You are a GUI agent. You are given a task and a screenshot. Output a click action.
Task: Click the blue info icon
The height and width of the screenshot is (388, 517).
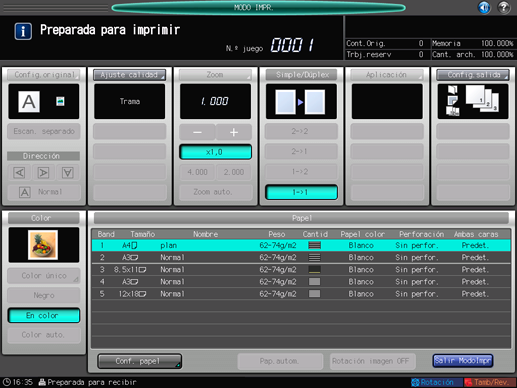(23, 31)
